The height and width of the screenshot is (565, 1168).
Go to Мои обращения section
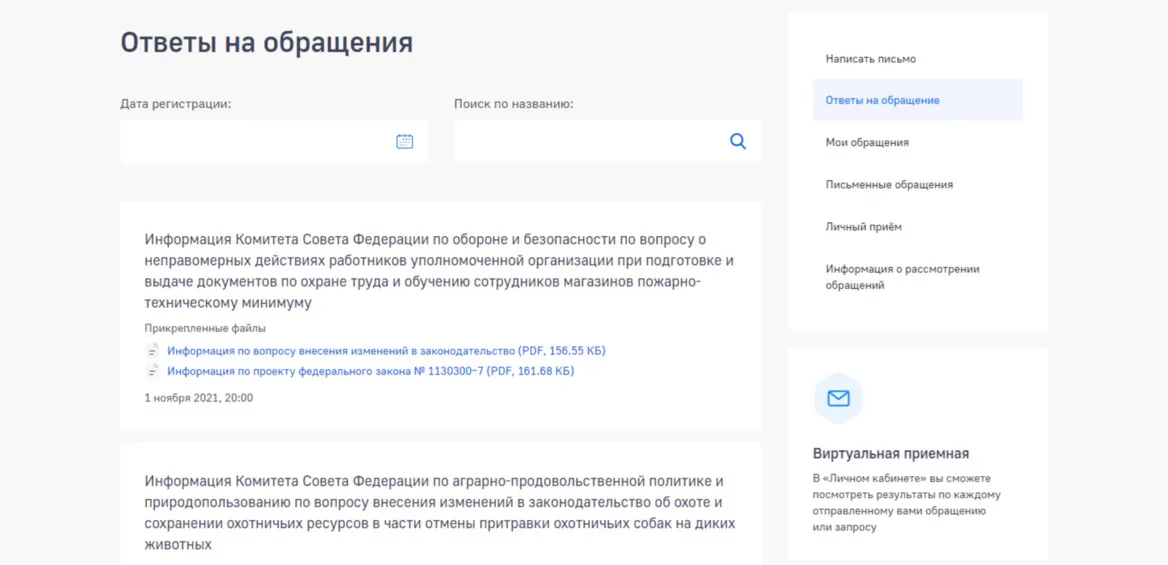click(x=867, y=142)
